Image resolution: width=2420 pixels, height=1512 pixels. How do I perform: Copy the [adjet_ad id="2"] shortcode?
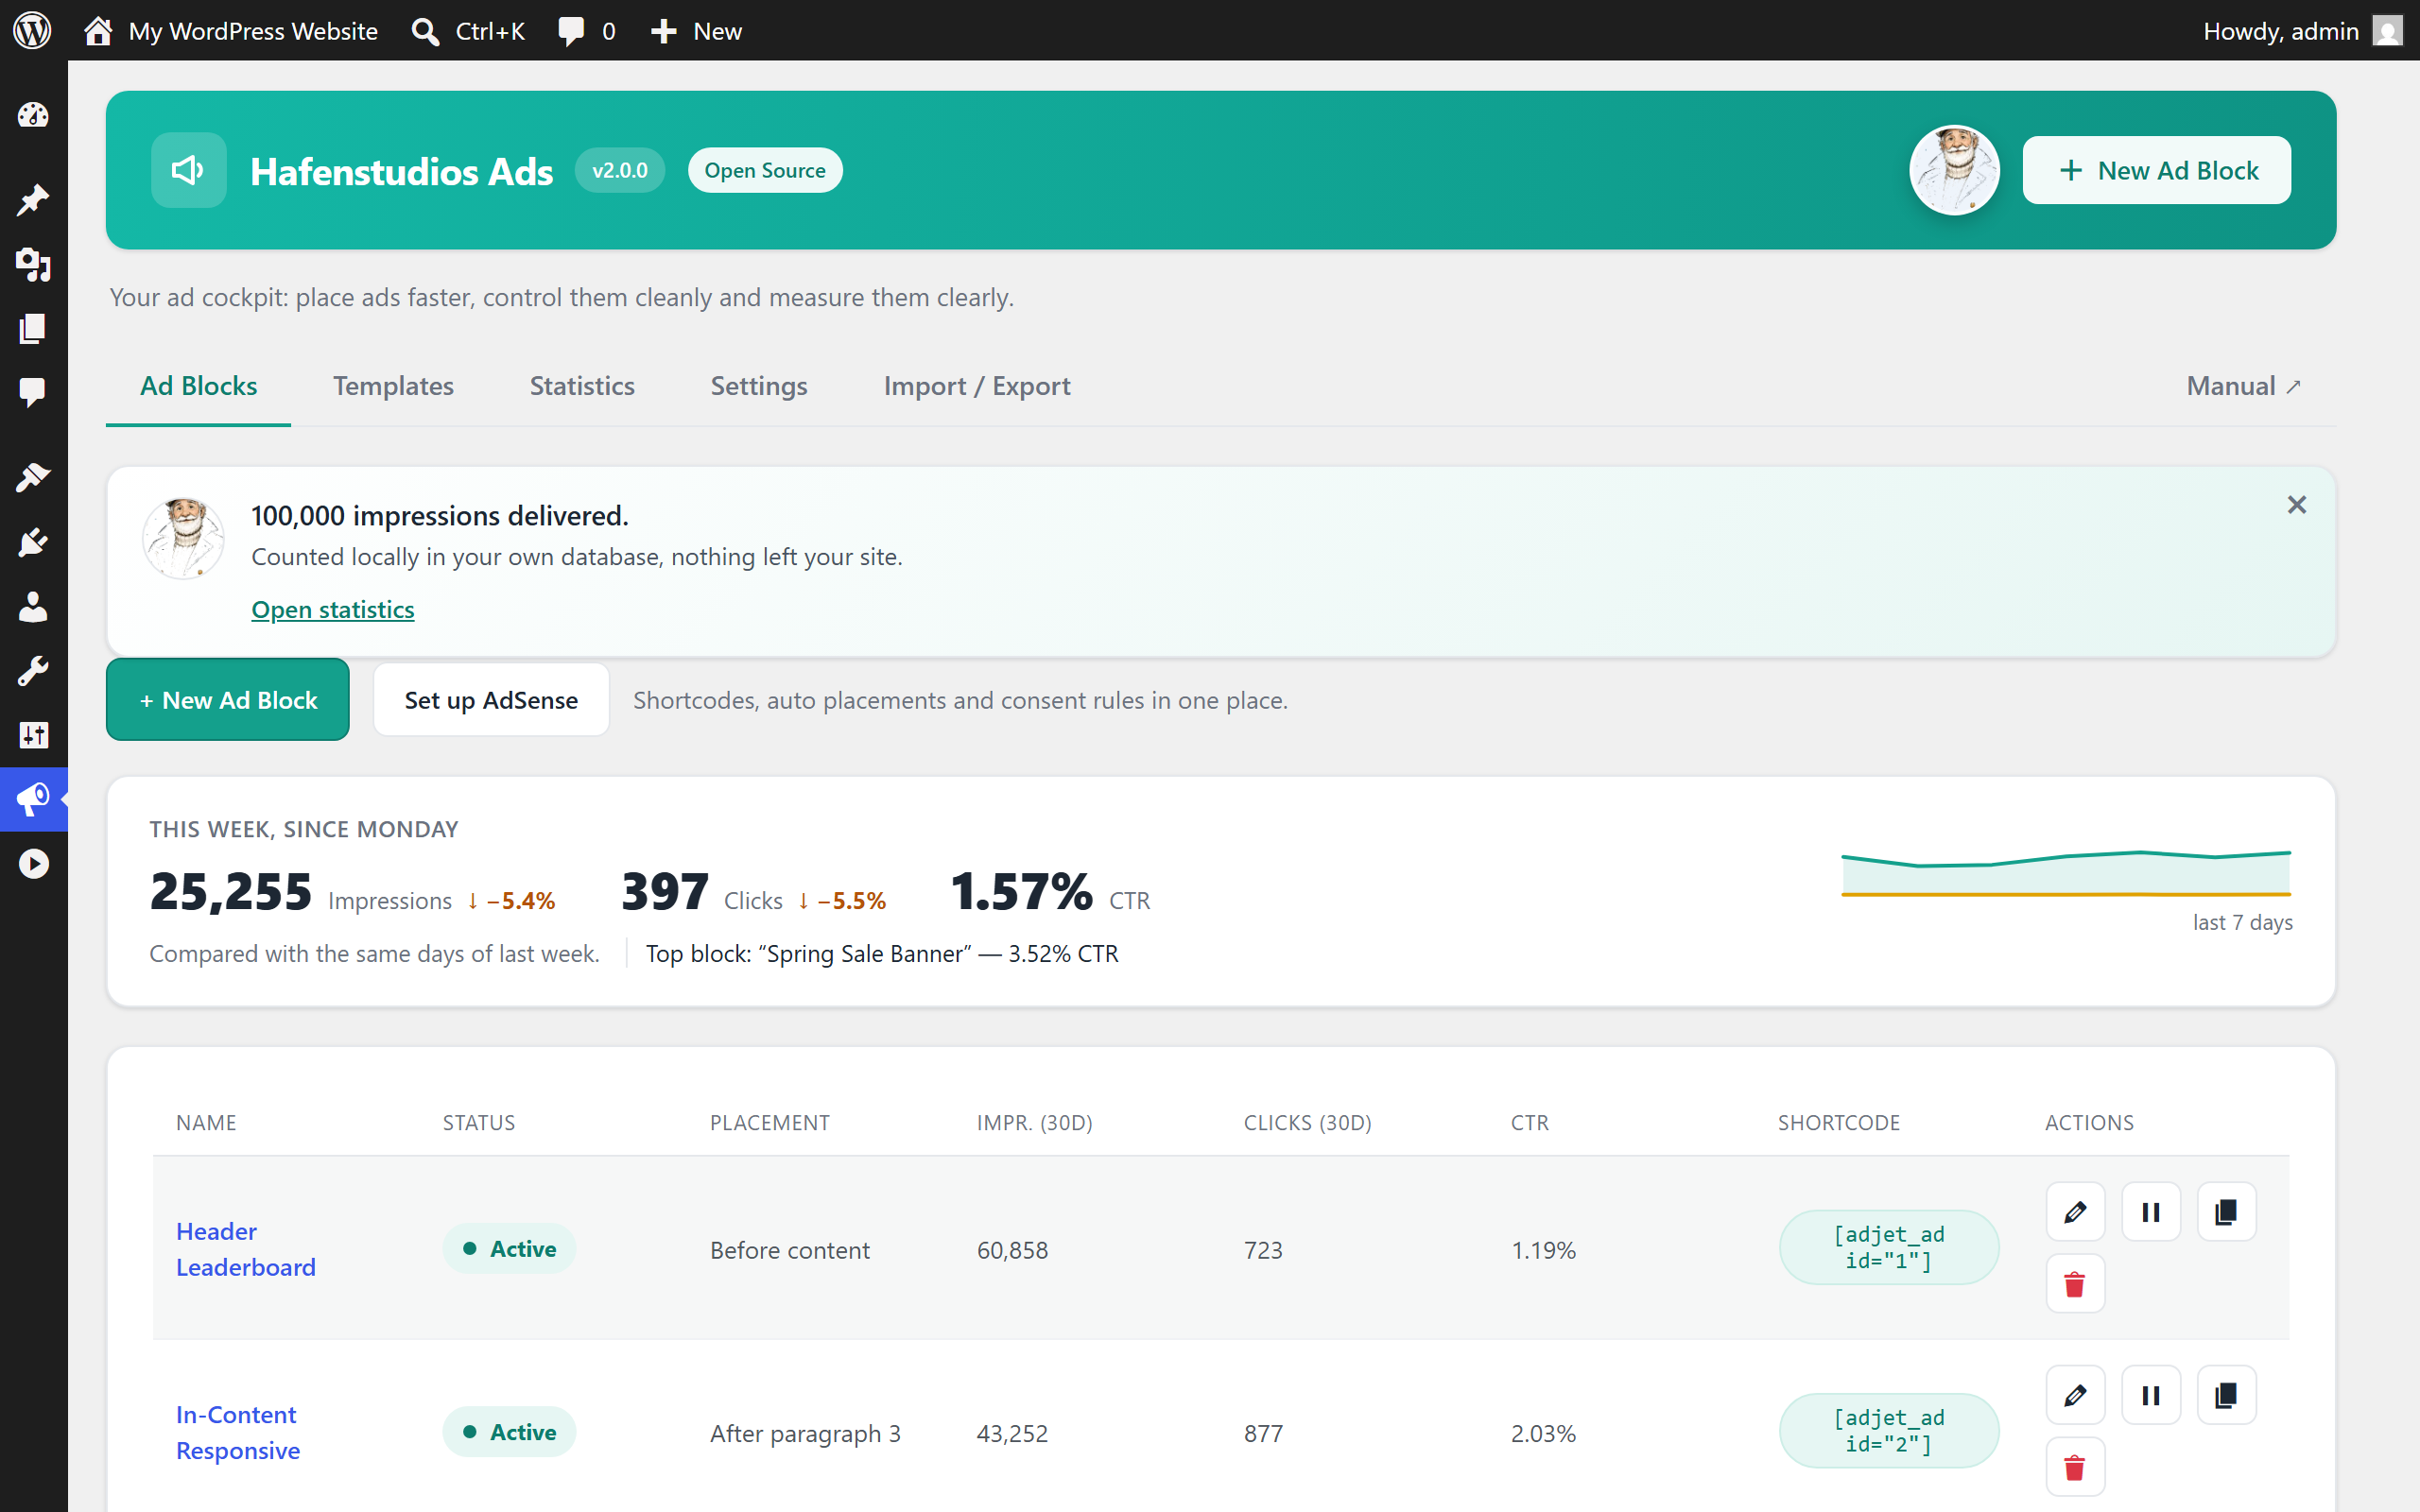coord(1889,1431)
